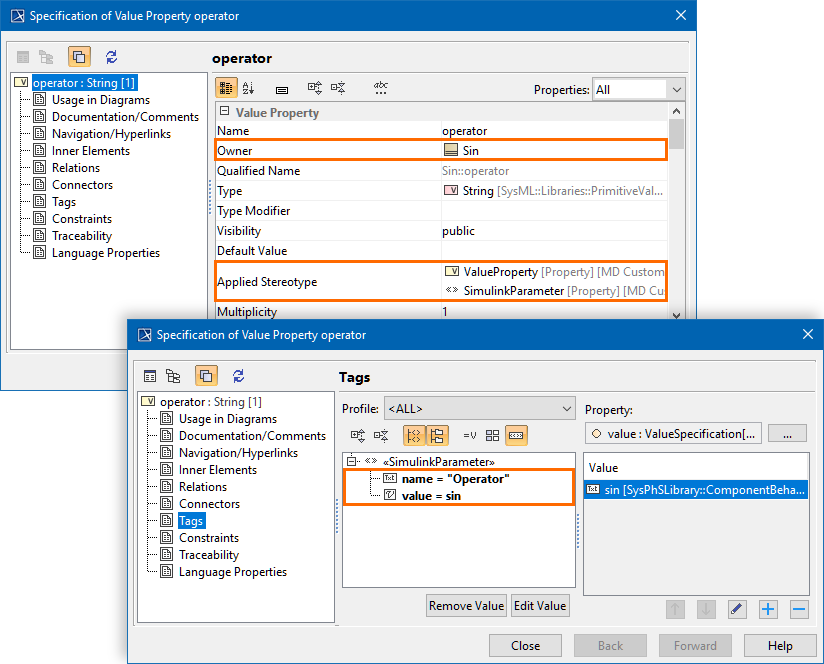The image size is (824, 664).
Task: Click the pencil edit icon below Value list
Action: [x=737, y=609]
